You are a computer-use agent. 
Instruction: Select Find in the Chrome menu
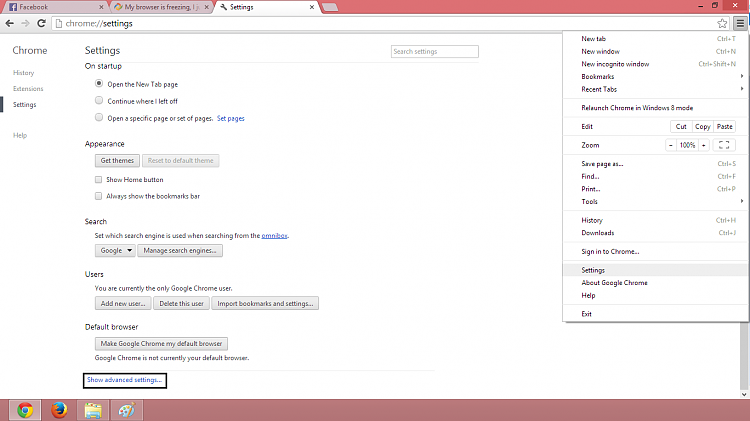656,176
